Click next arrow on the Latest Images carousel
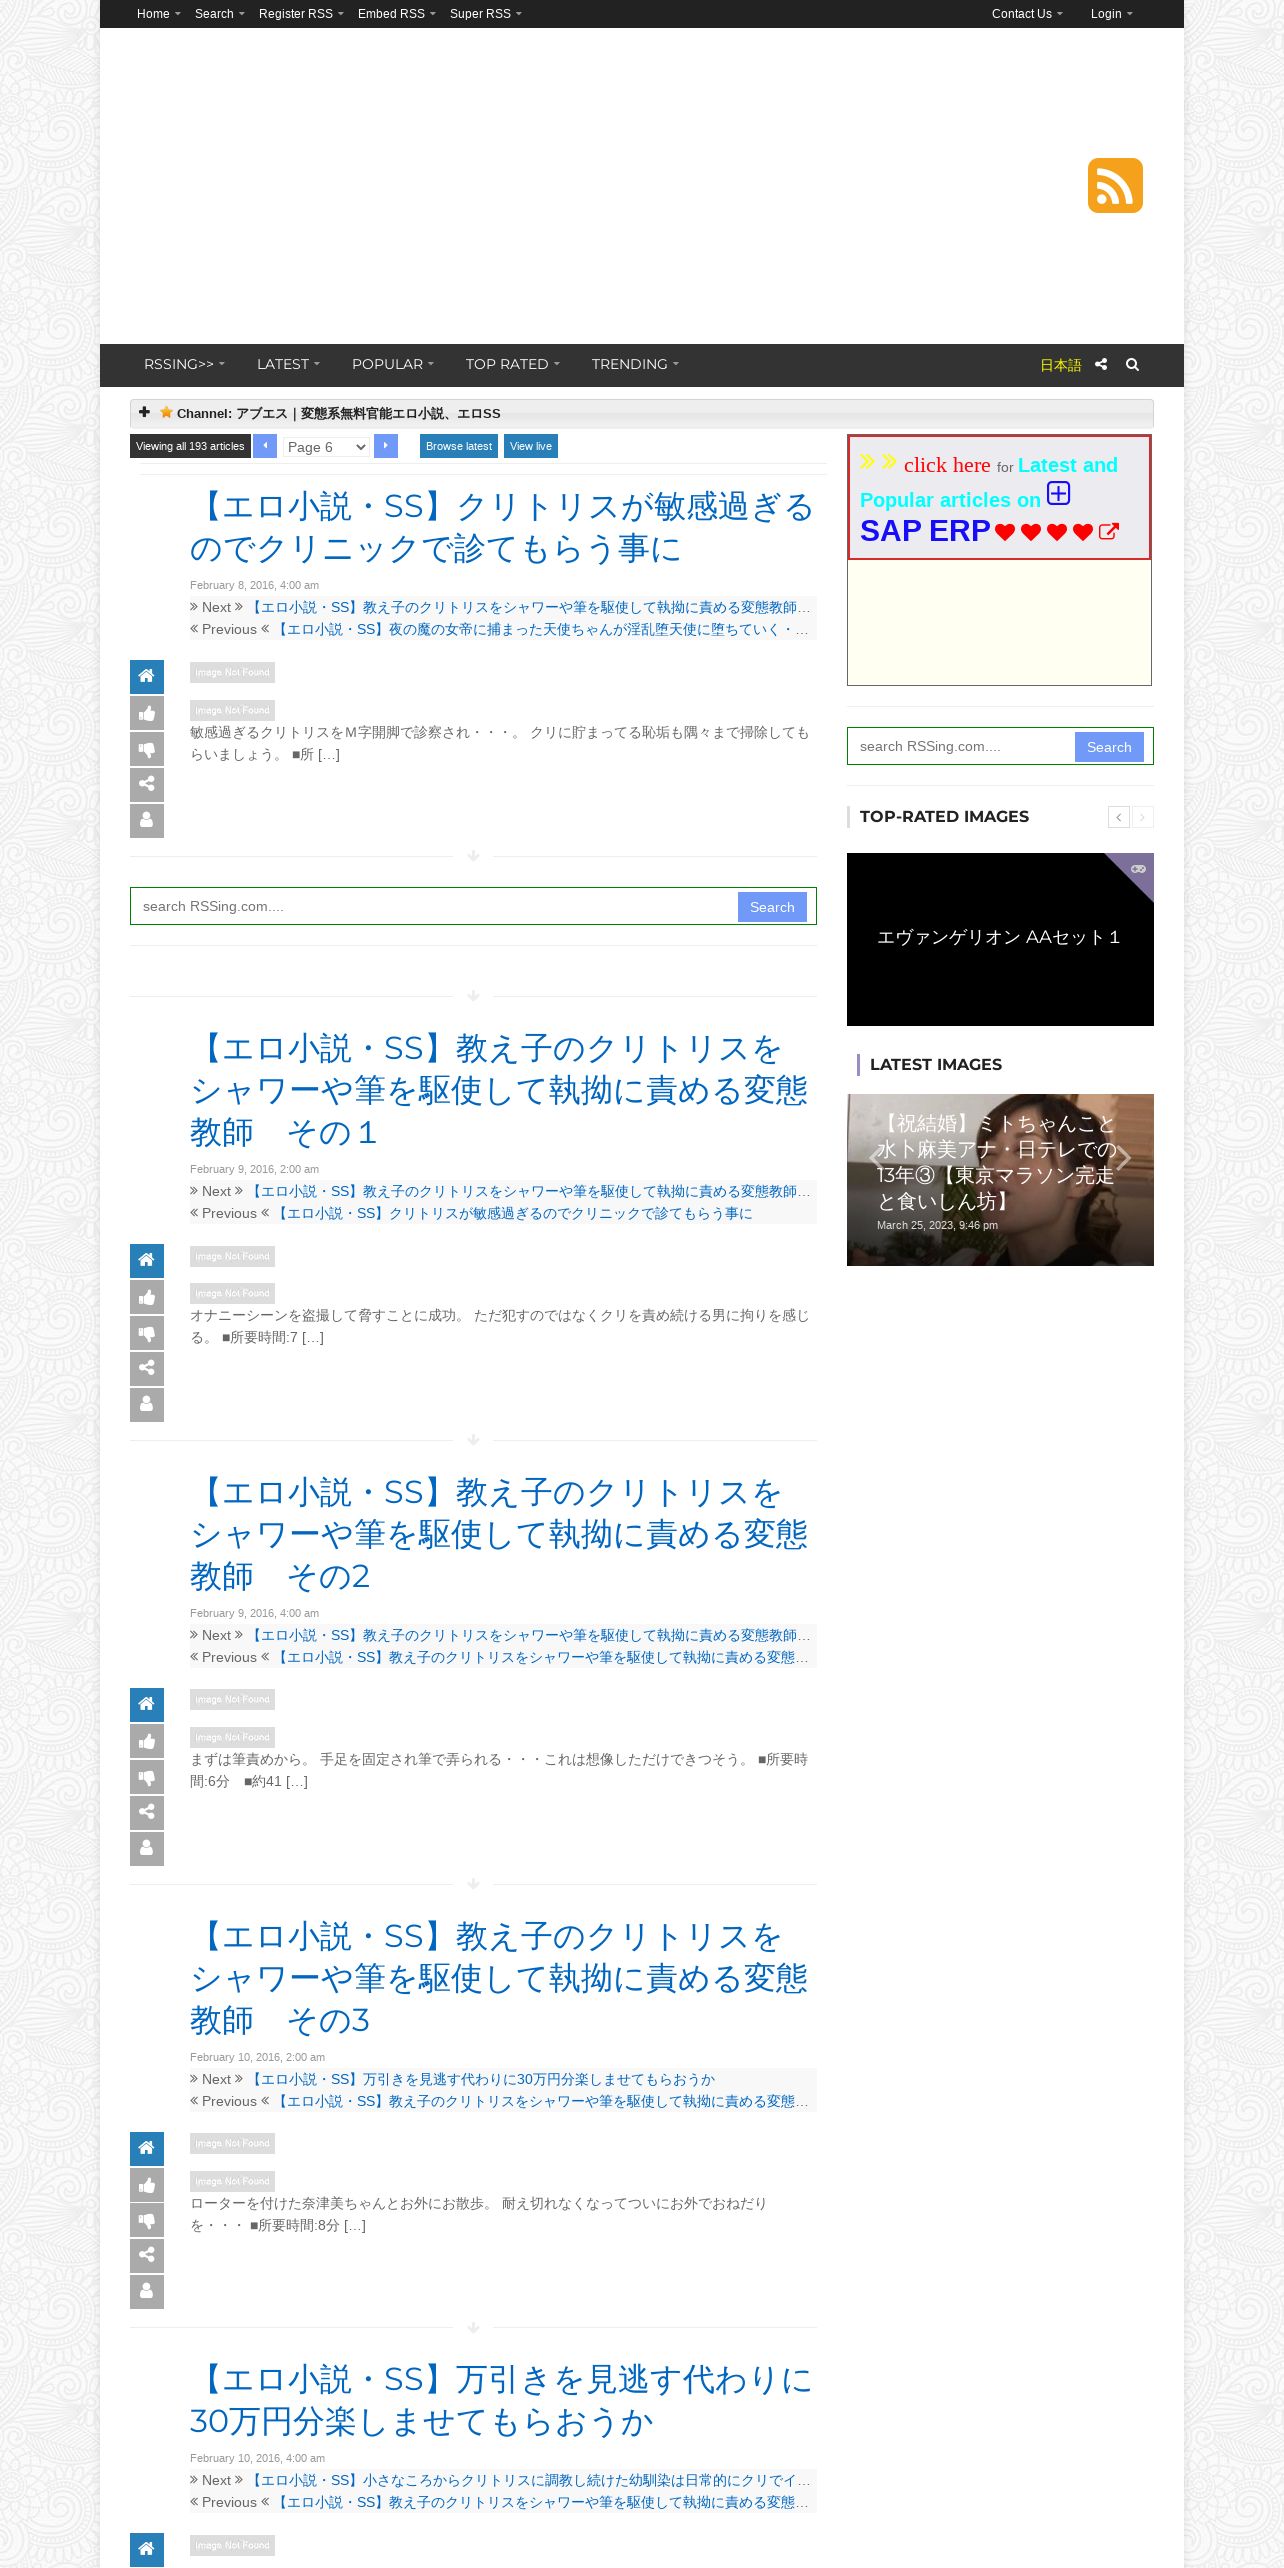 [x=1124, y=1157]
